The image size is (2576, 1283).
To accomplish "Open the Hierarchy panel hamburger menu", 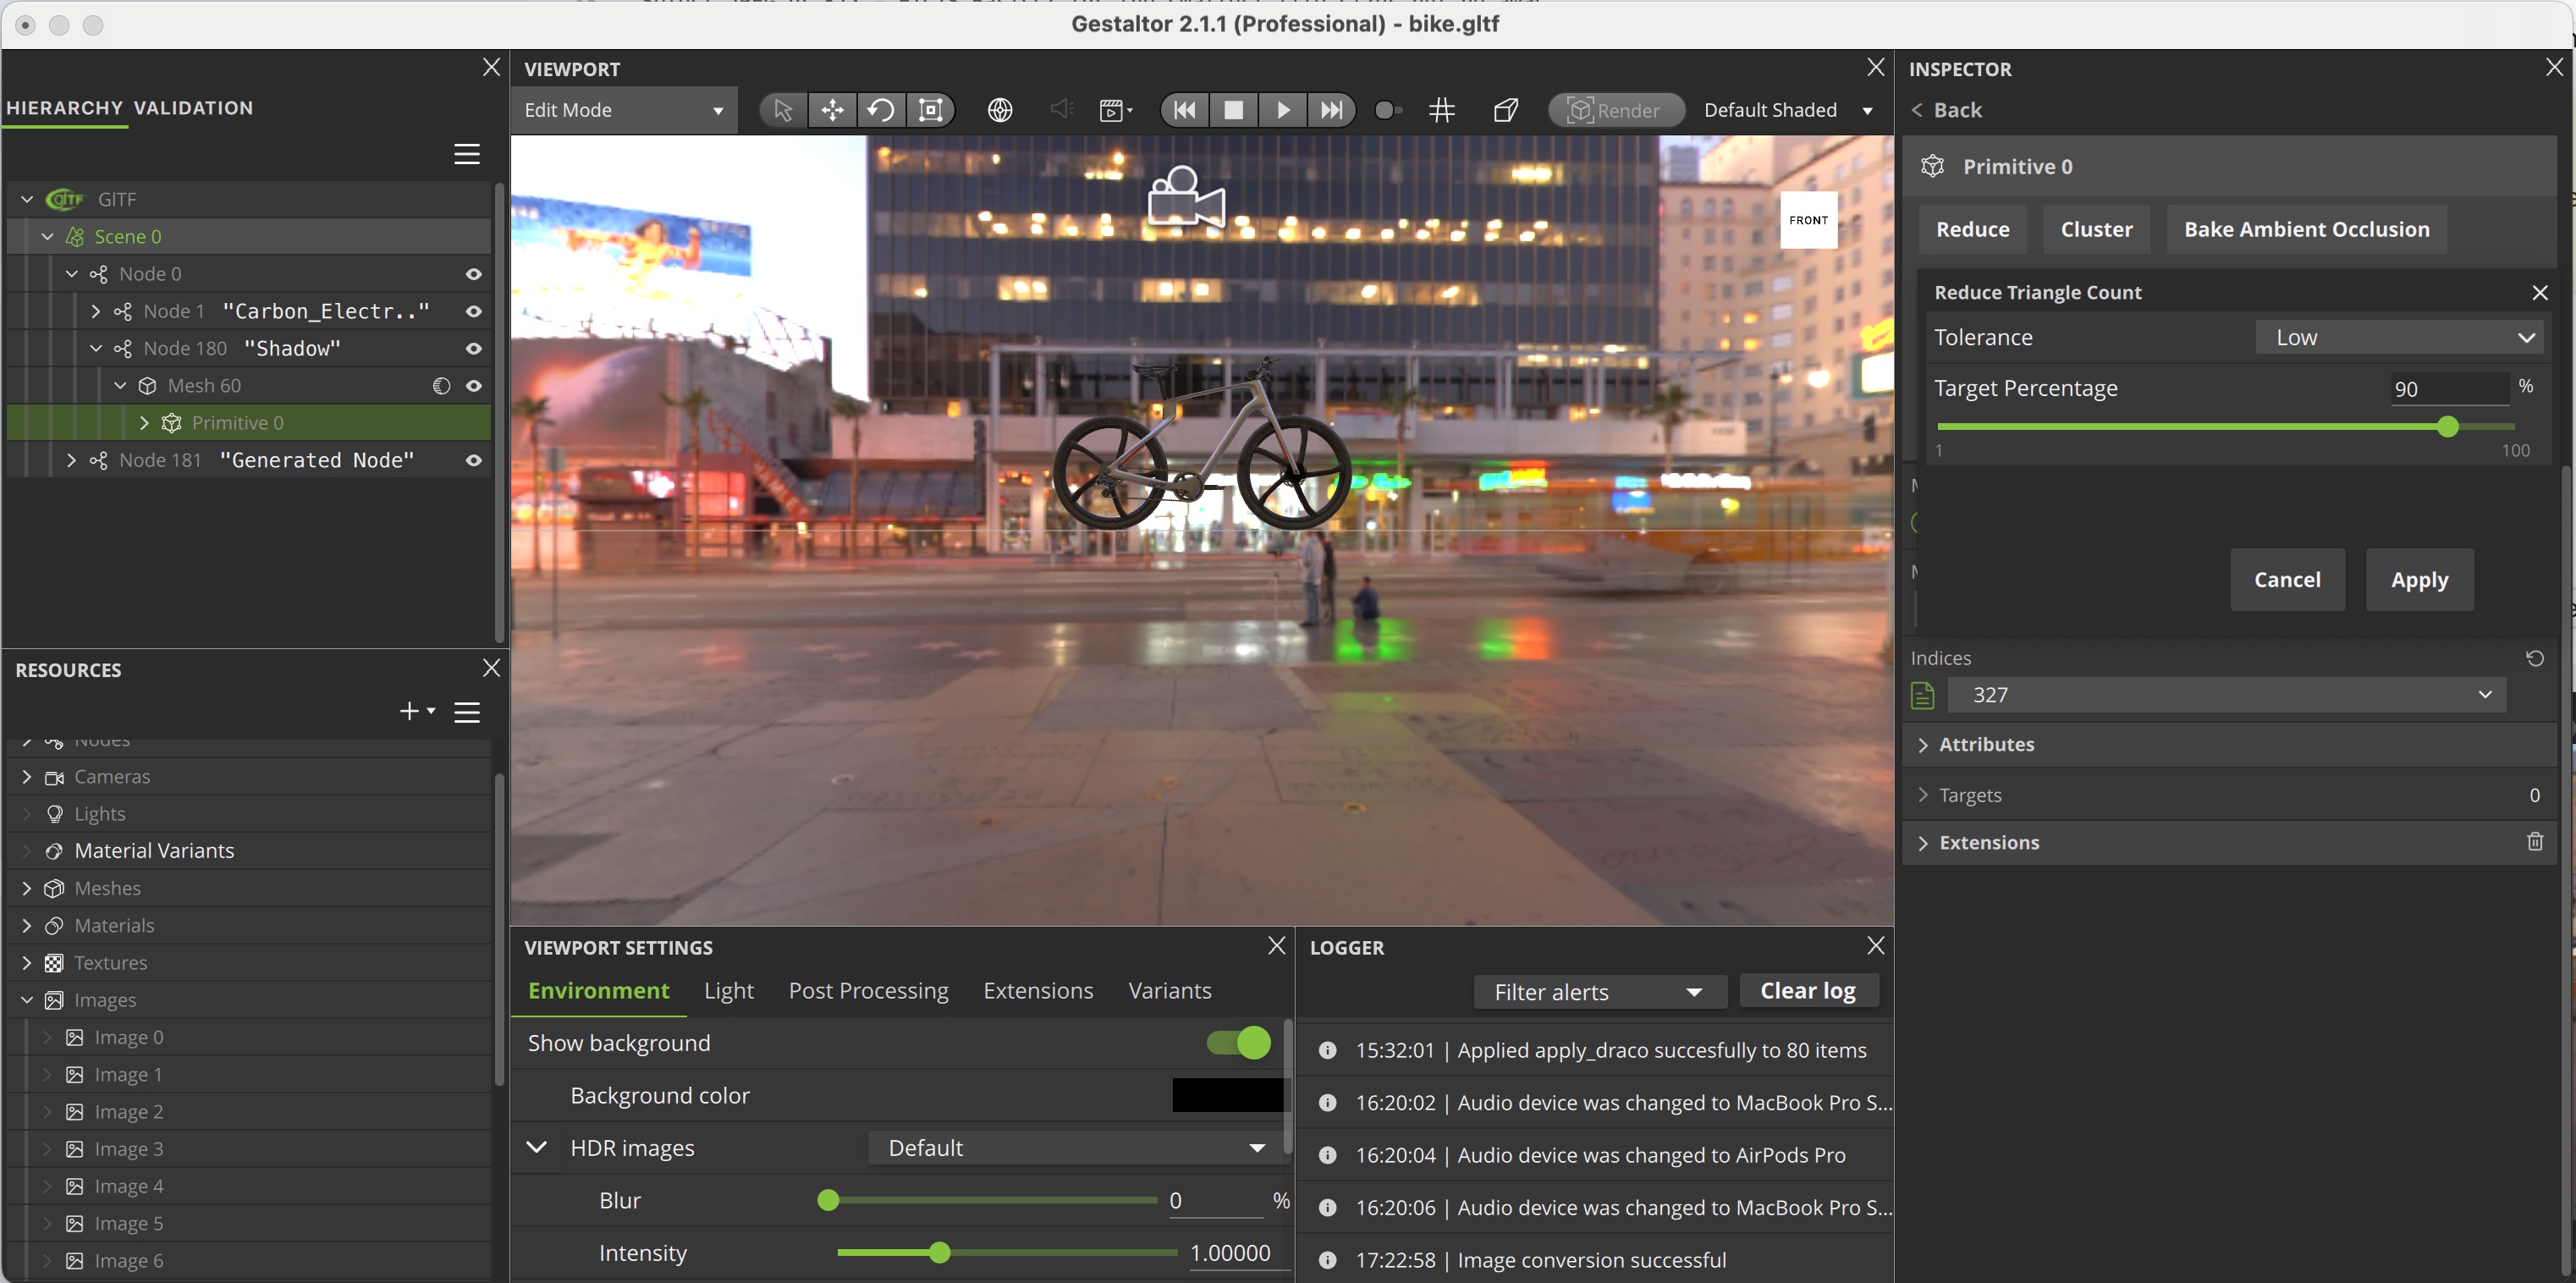I will pos(467,154).
